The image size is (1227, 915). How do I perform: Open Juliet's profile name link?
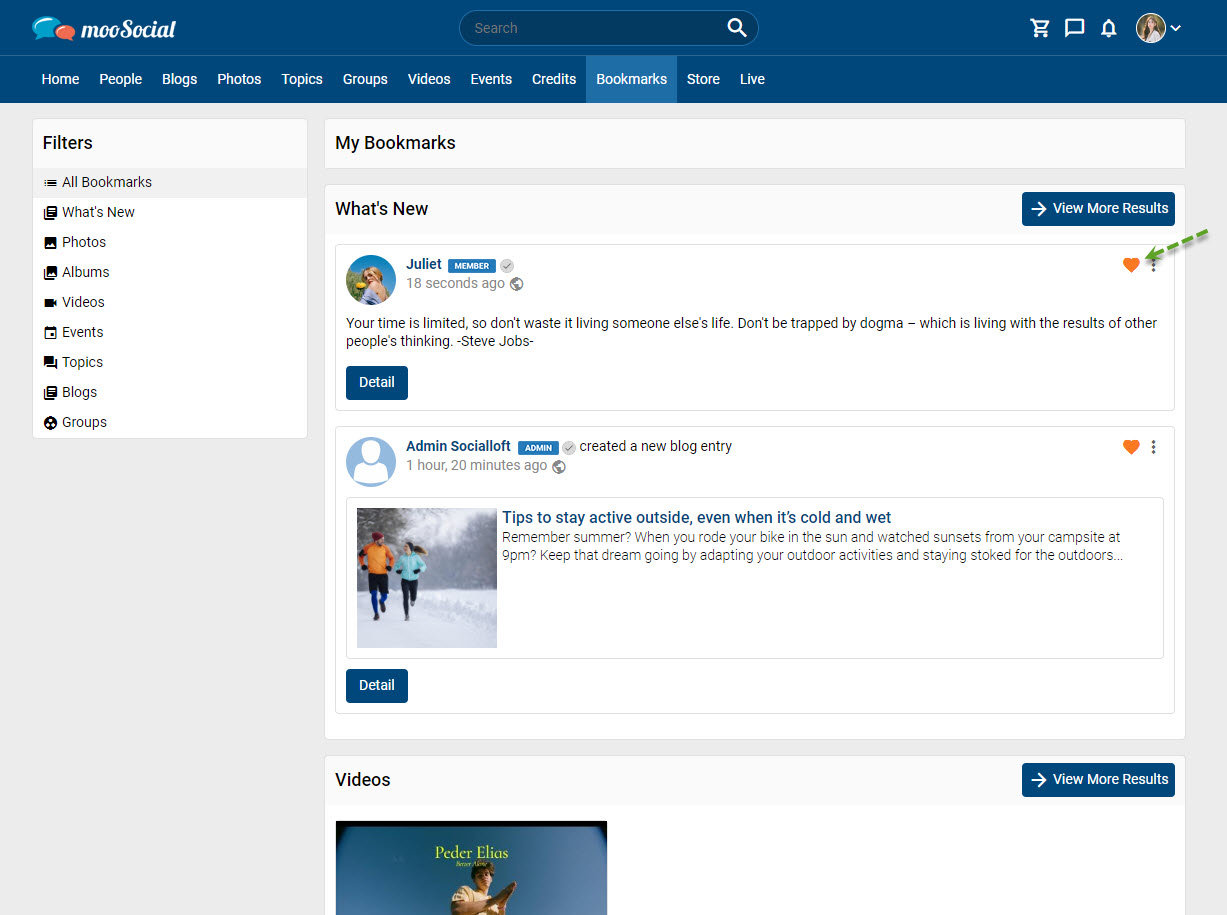click(x=424, y=264)
